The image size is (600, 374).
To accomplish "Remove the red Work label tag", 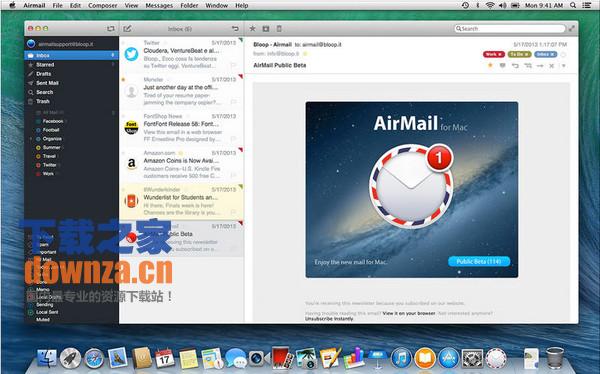I will click(500, 54).
